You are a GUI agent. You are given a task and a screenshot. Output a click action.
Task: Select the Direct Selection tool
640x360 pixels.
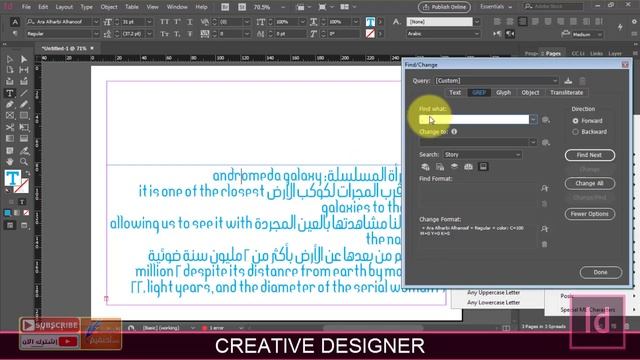coord(24,60)
